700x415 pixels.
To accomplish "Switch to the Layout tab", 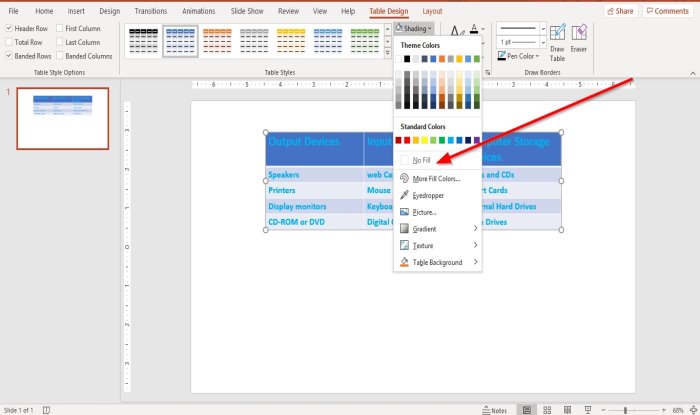I will (432, 11).
